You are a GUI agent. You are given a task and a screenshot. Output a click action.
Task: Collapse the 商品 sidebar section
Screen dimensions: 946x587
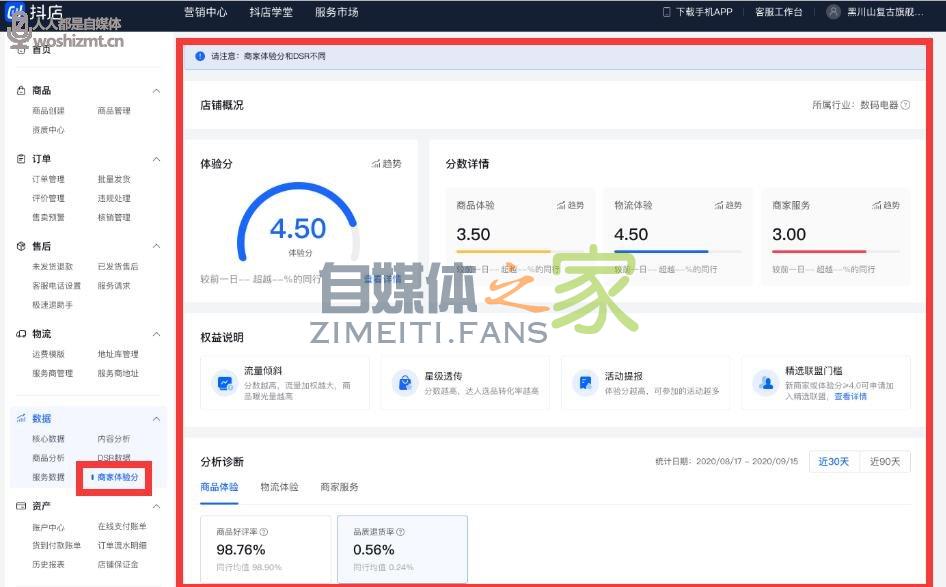pos(156,91)
